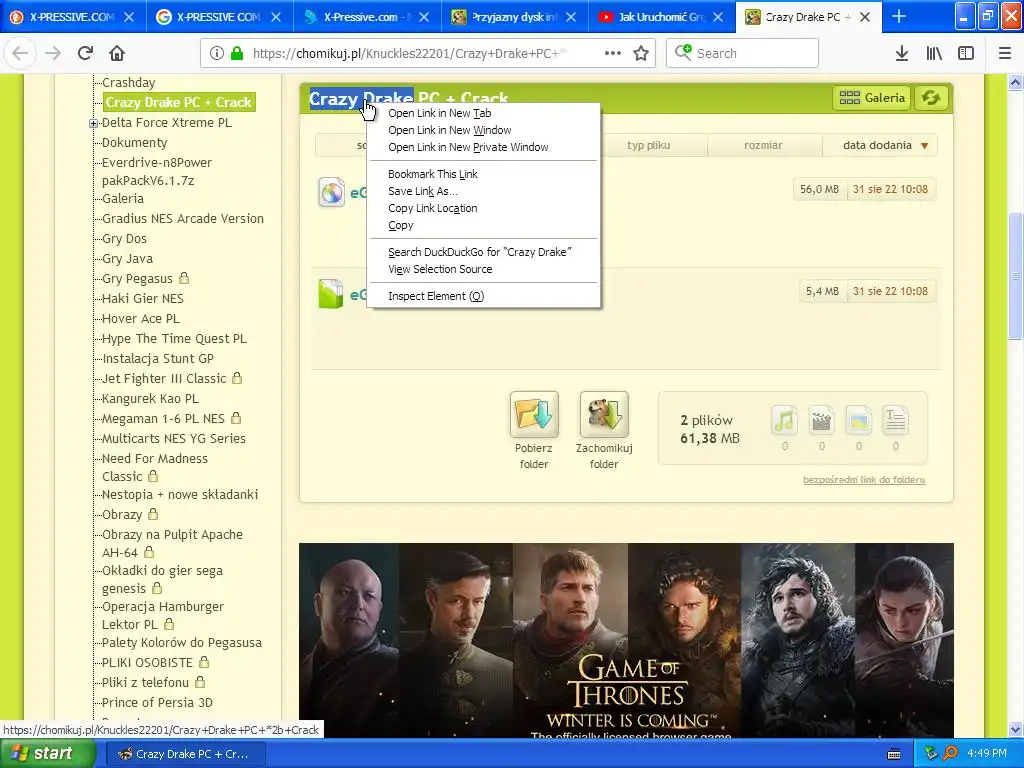Choose Open Link in New Private Window
The height and width of the screenshot is (768, 1024).
[x=484, y=147]
